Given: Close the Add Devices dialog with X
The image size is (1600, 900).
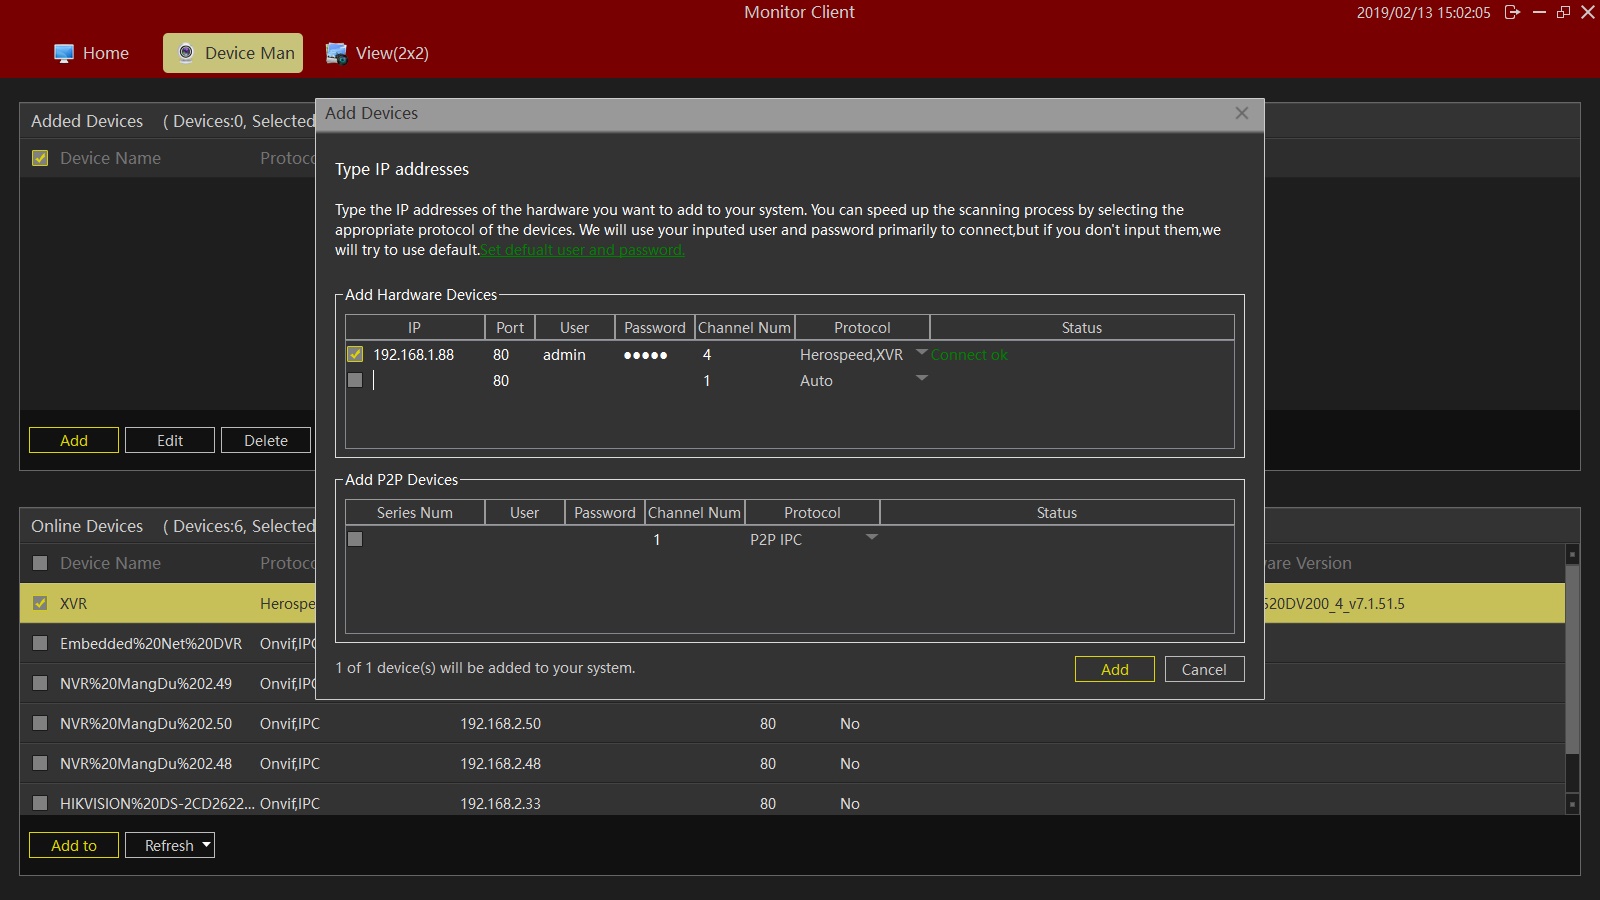Looking at the screenshot, I should 1241,113.
